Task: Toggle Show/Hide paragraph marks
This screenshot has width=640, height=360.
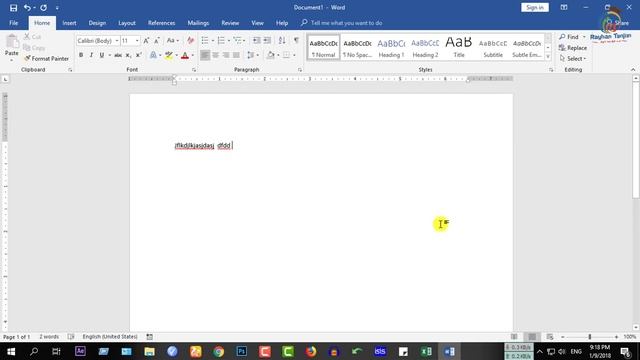Action: tap(296, 40)
